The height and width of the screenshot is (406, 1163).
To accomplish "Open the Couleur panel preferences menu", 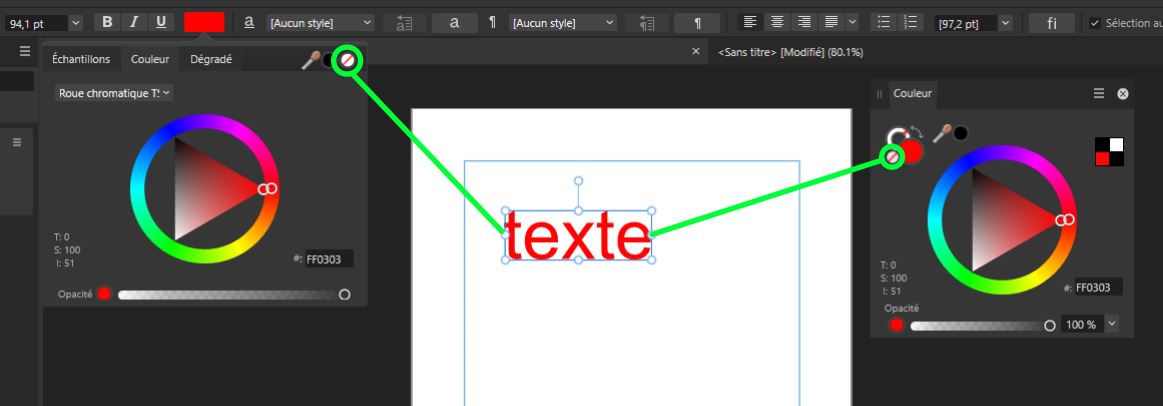I will coord(1099,94).
